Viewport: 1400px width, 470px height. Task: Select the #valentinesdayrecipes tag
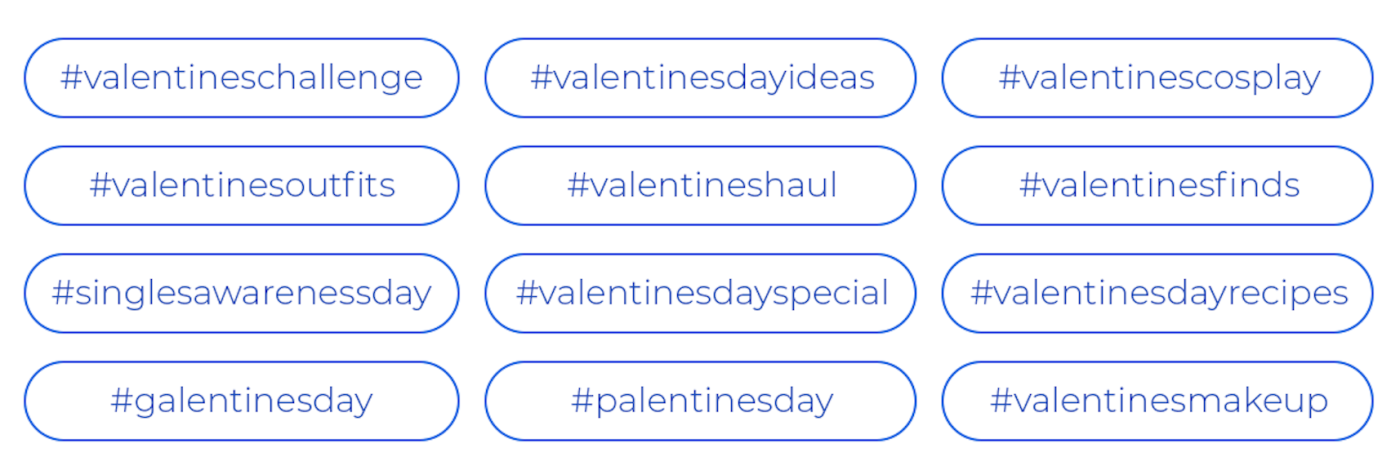1158,293
